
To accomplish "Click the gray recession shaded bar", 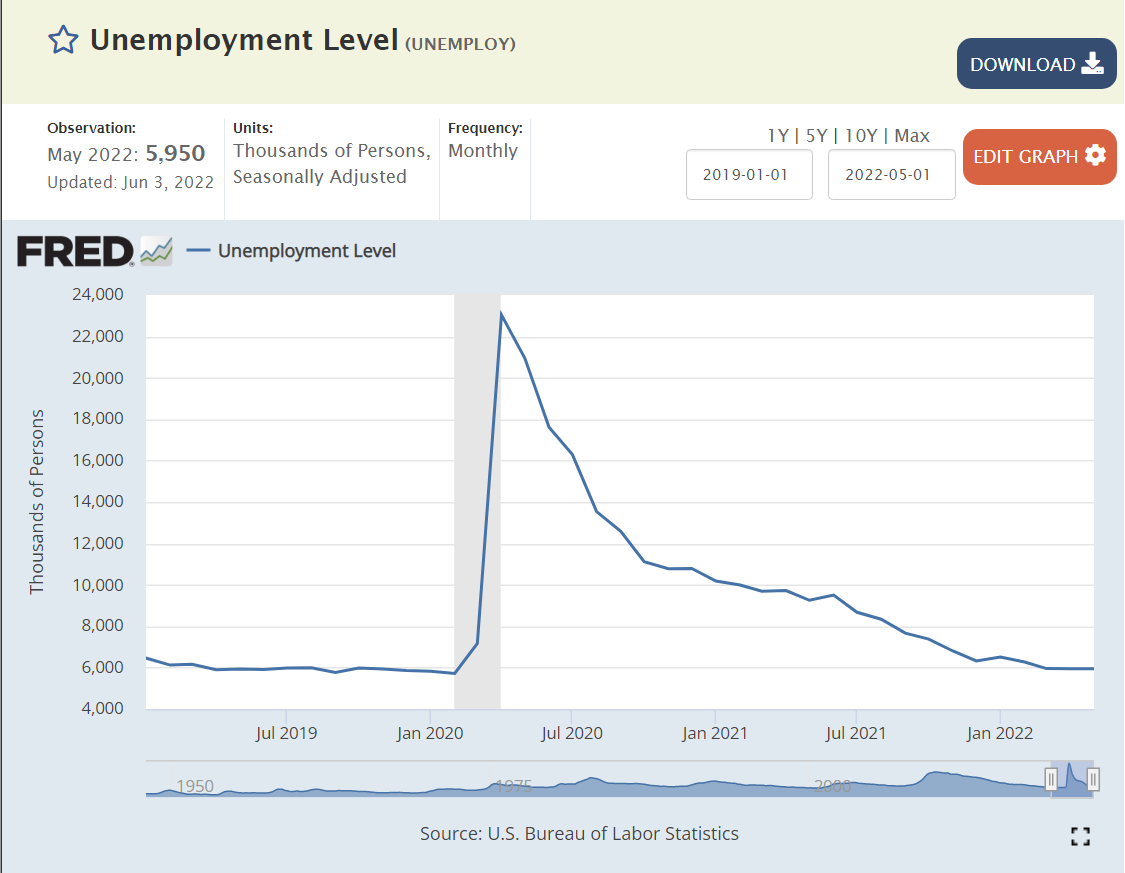I will (x=477, y=500).
